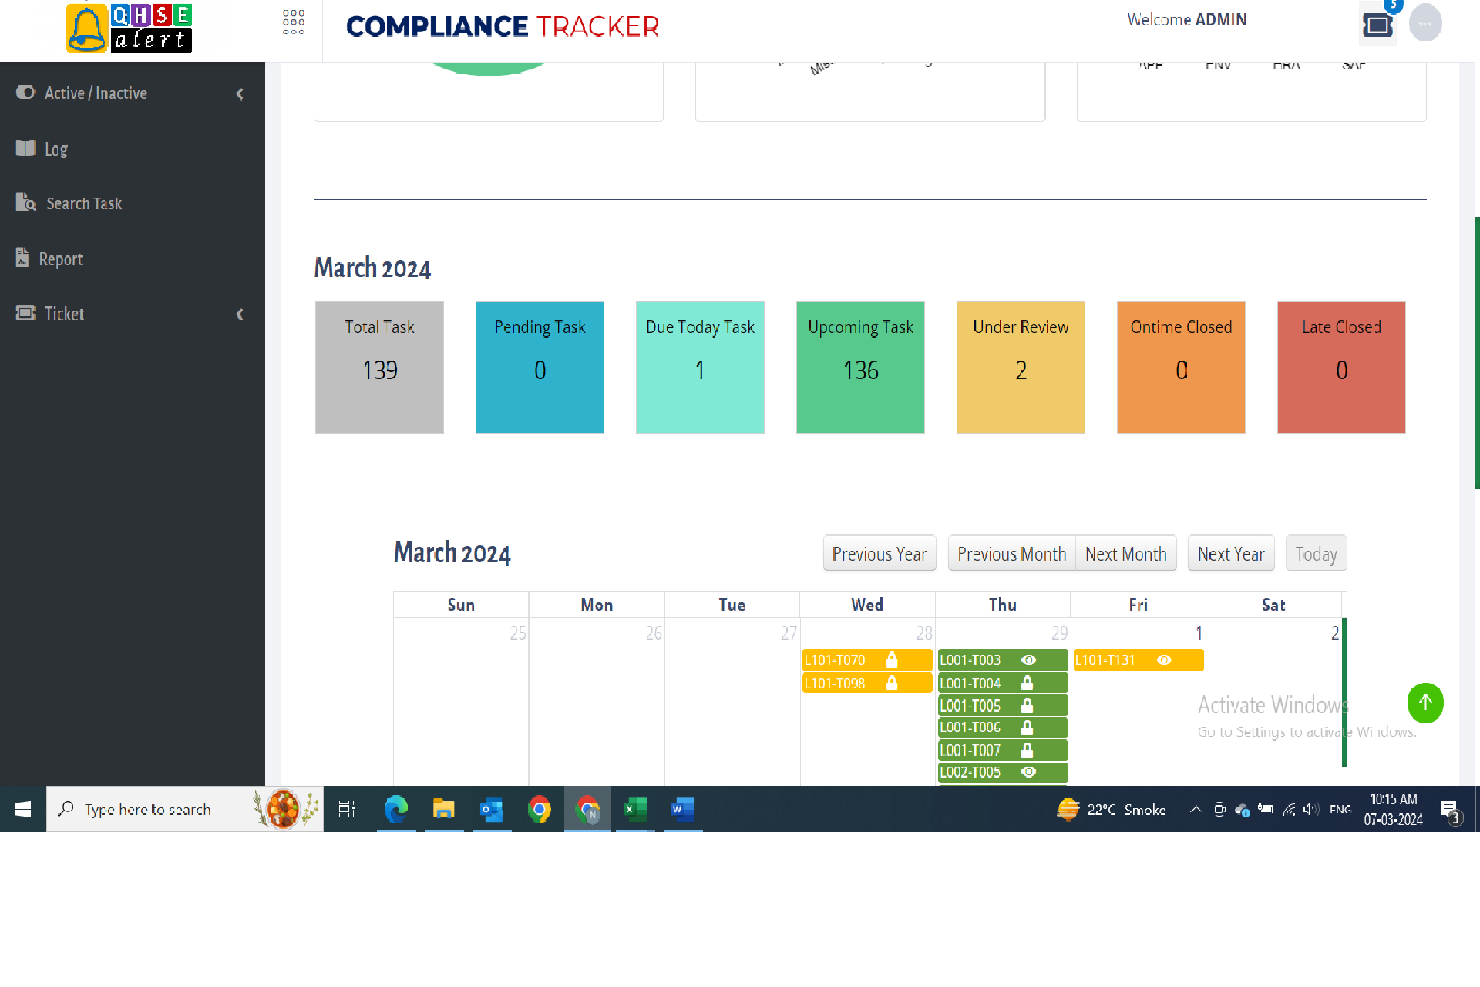Click the Active/Inactive eye icon in sidebar
This screenshot has height=987, width=1480.
click(x=25, y=92)
